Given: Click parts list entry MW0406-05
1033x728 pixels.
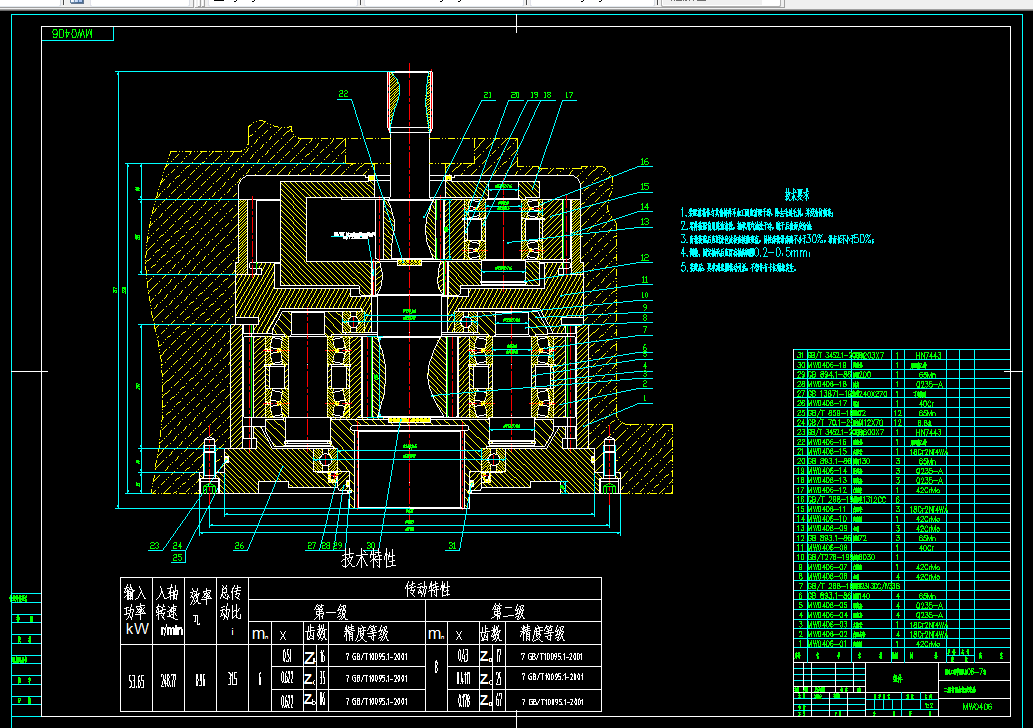Looking at the screenshot, I should pos(827,605).
